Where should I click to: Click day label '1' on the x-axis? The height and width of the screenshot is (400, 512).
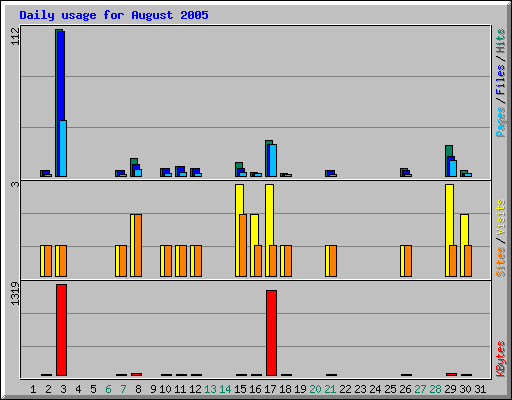(x=33, y=389)
